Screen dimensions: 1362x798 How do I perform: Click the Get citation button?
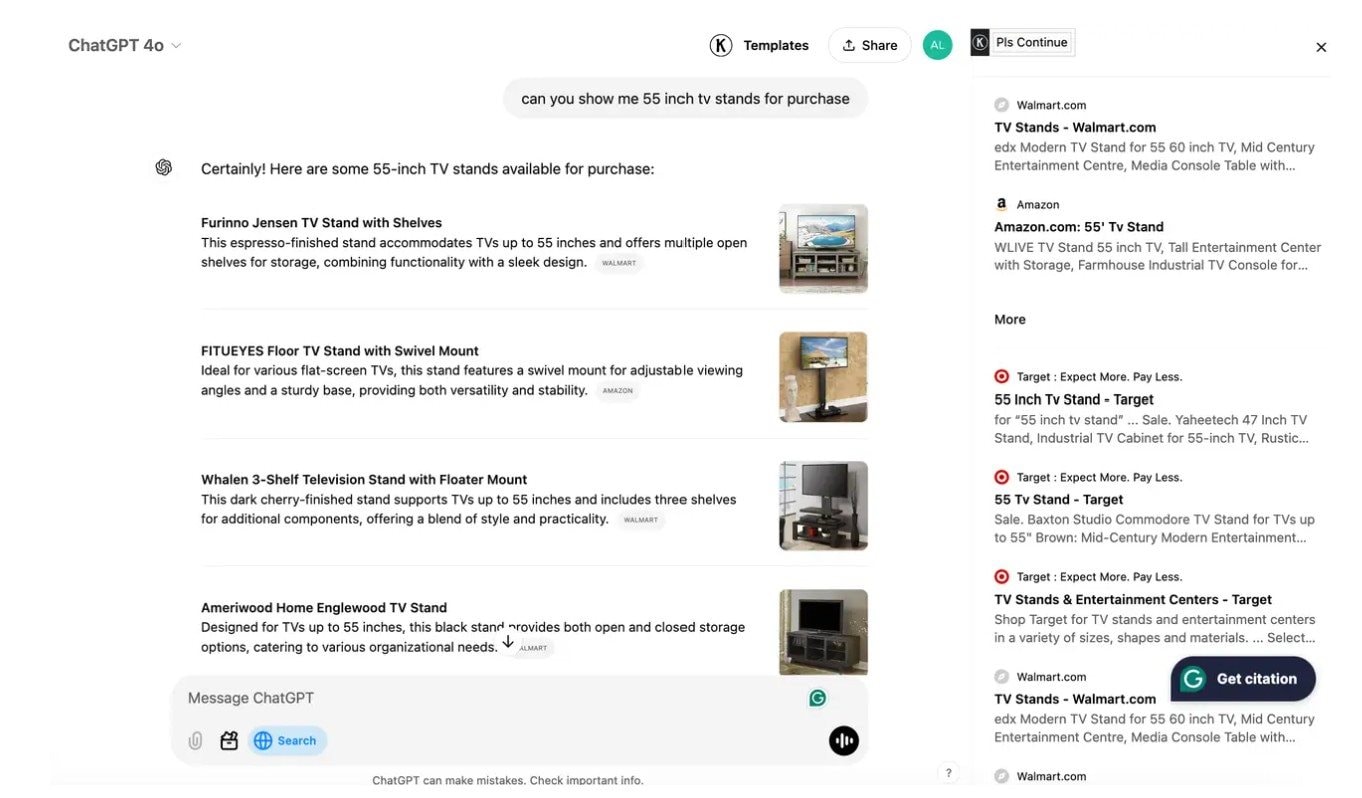click(1243, 679)
